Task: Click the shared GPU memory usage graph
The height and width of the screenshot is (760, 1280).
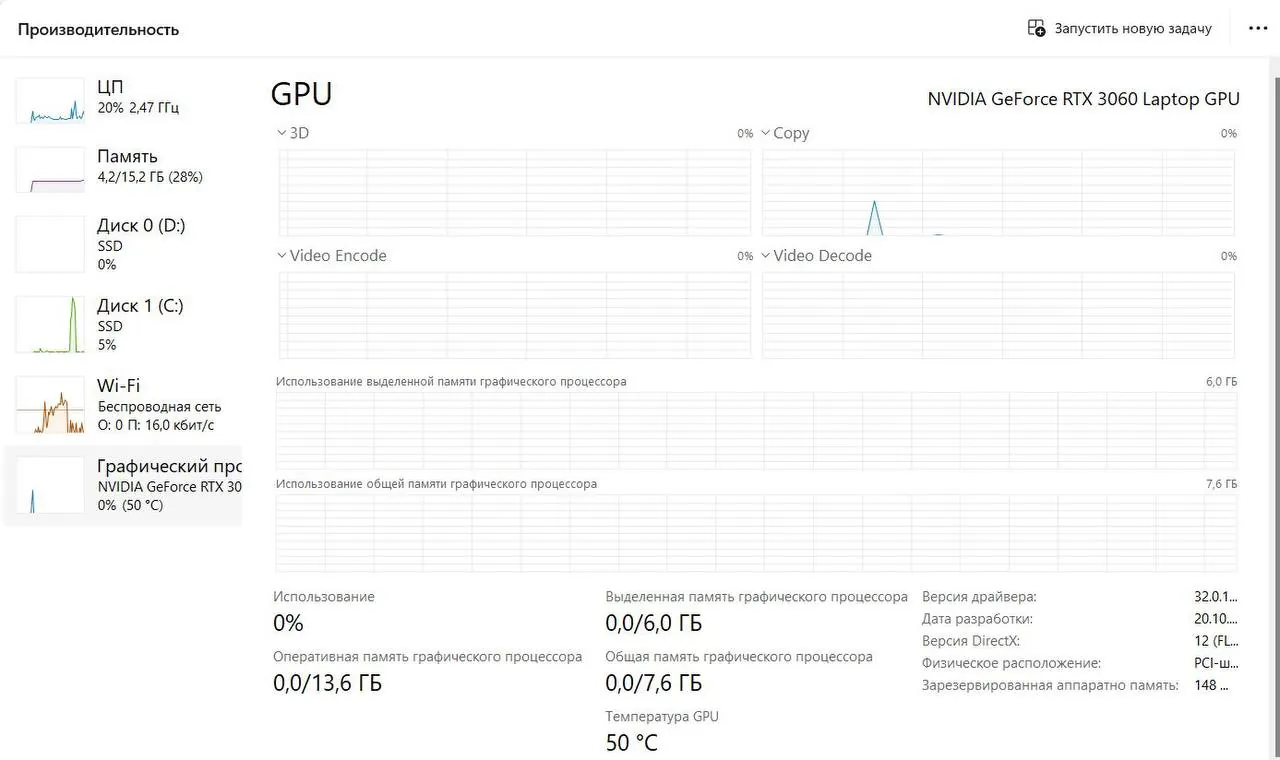Action: [756, 533]
